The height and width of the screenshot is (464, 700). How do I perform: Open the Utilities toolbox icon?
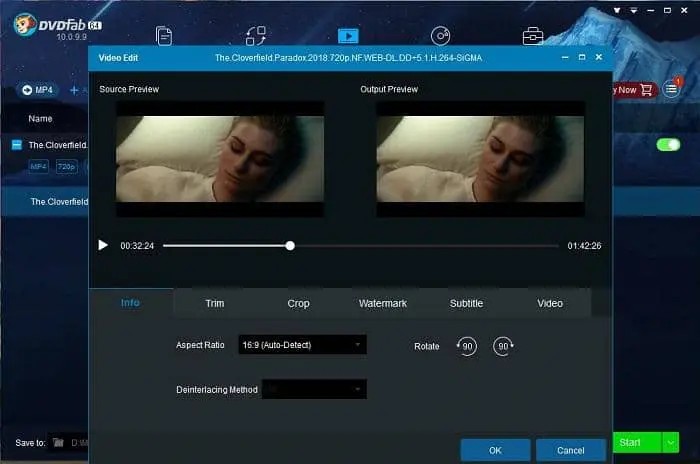[533, 36]
